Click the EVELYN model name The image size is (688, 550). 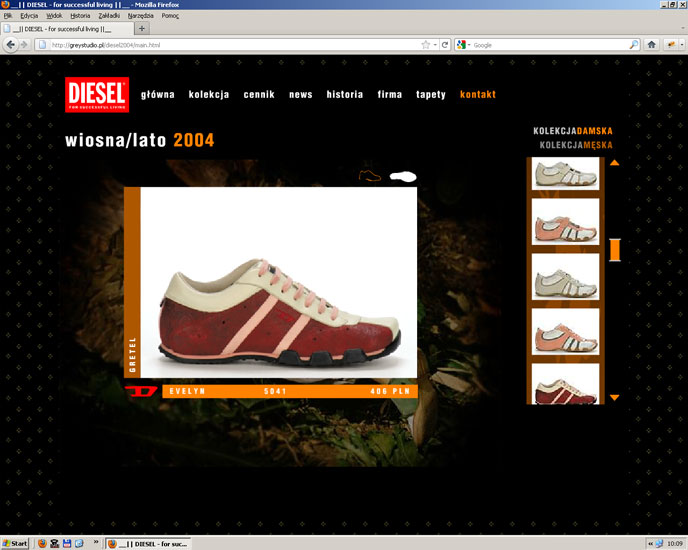coord(187,391)
